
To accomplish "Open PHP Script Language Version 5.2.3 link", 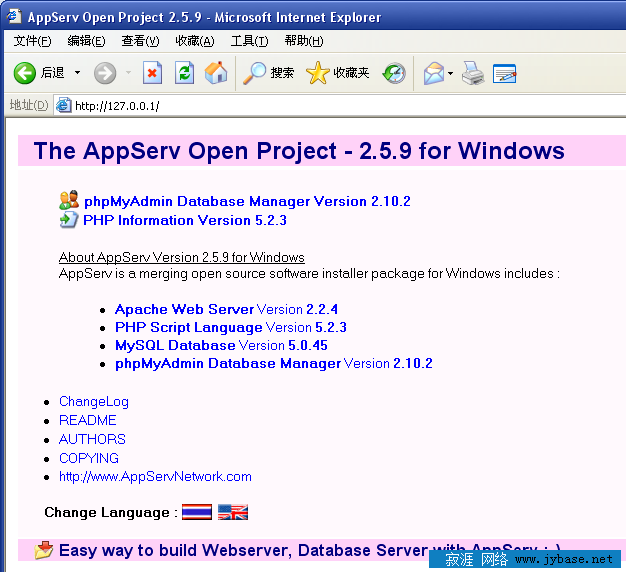I will pos(231,327).
